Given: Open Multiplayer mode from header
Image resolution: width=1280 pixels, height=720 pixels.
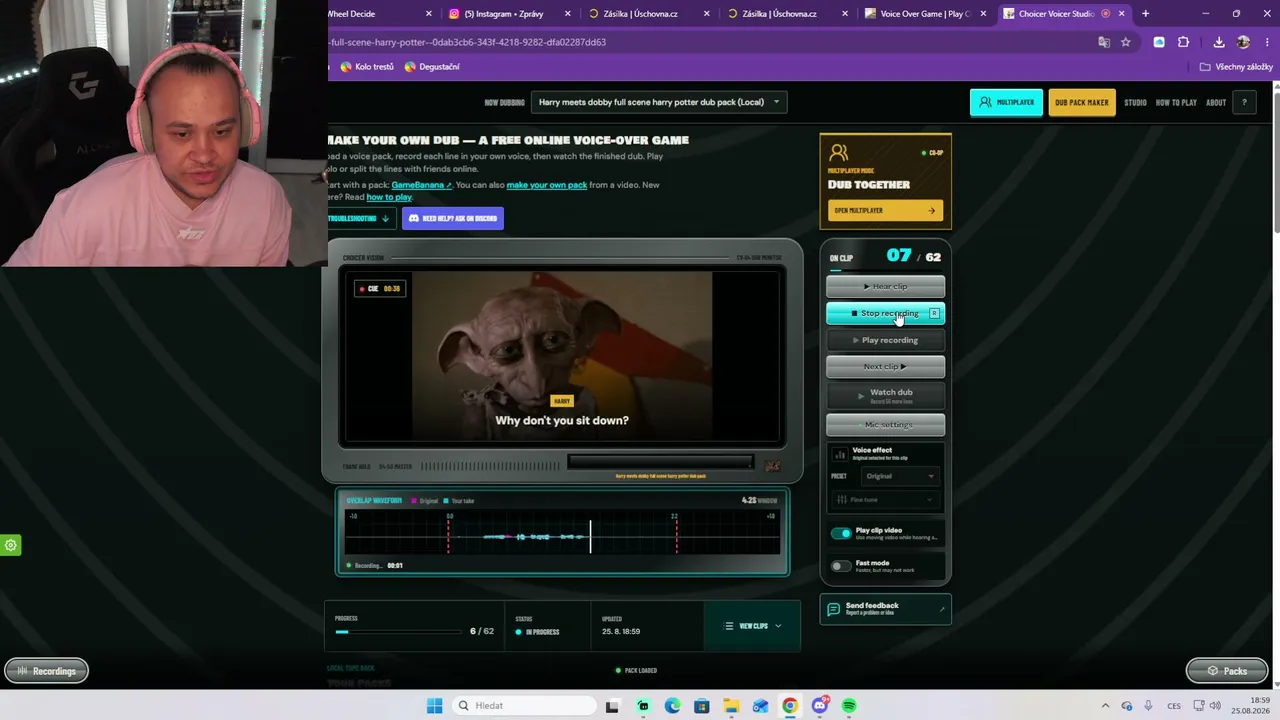Looking at the screenshot, I should point(1006,102).
